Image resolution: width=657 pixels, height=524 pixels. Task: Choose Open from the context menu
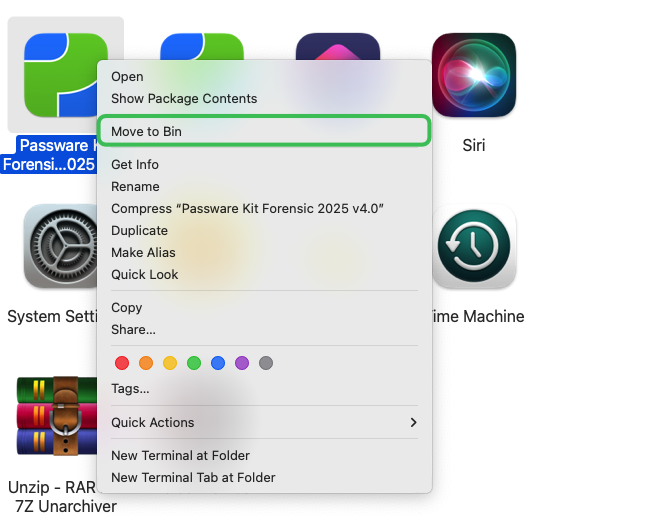click(x=264, y=77)
